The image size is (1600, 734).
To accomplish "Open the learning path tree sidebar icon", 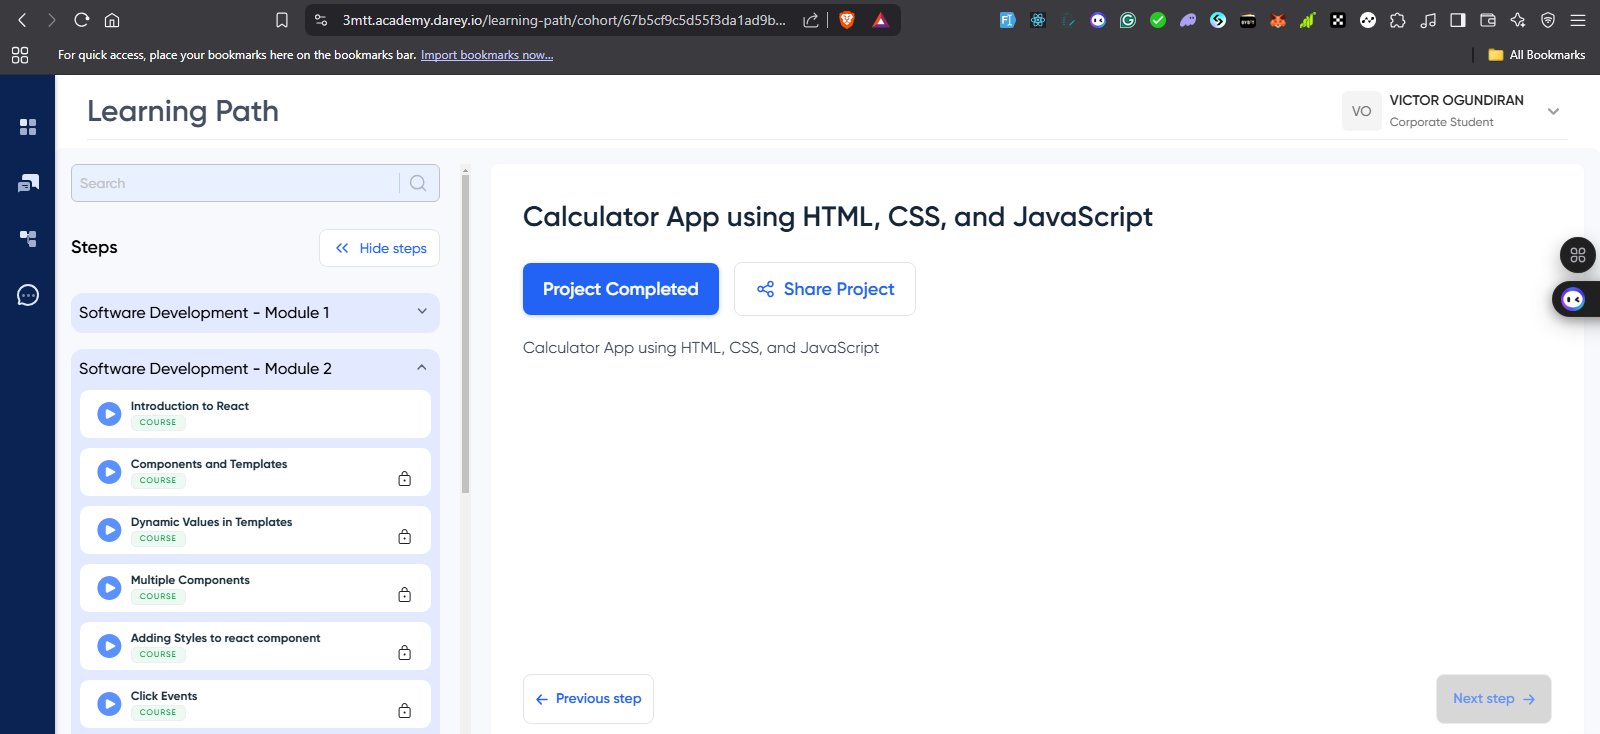I will pos(28,239).
